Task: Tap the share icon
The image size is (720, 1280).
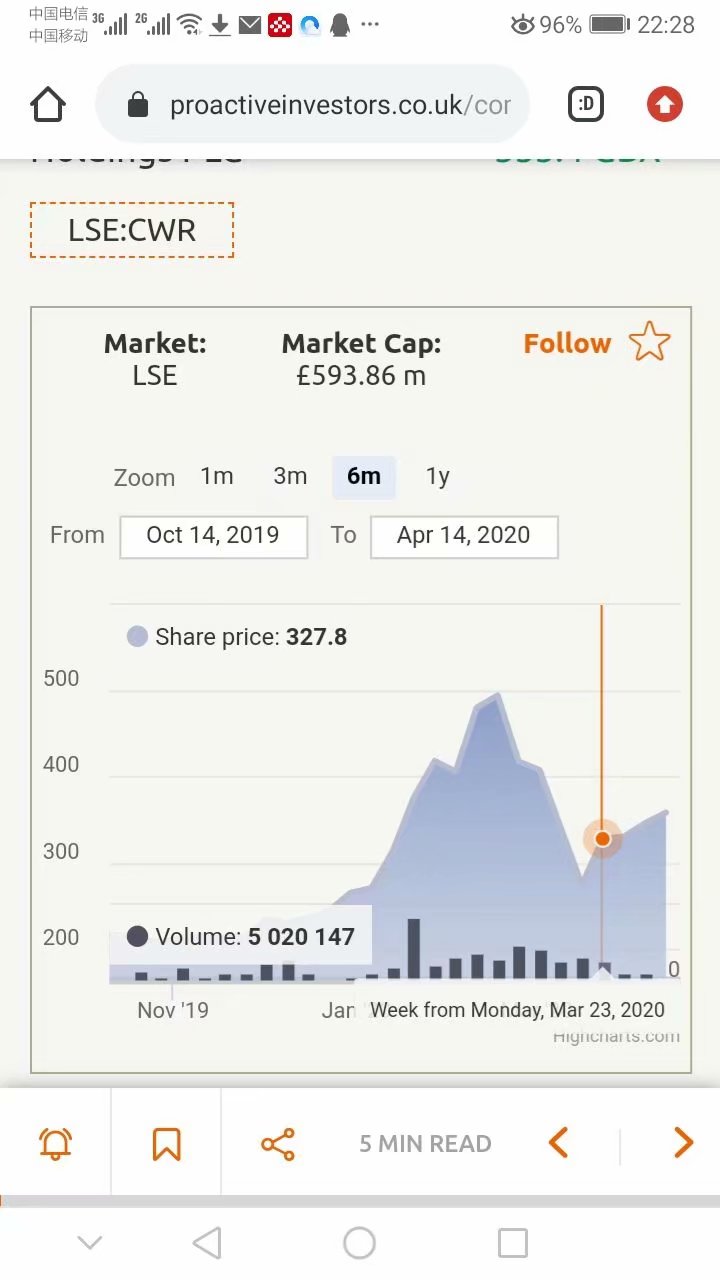Action: pos(277,1144)
